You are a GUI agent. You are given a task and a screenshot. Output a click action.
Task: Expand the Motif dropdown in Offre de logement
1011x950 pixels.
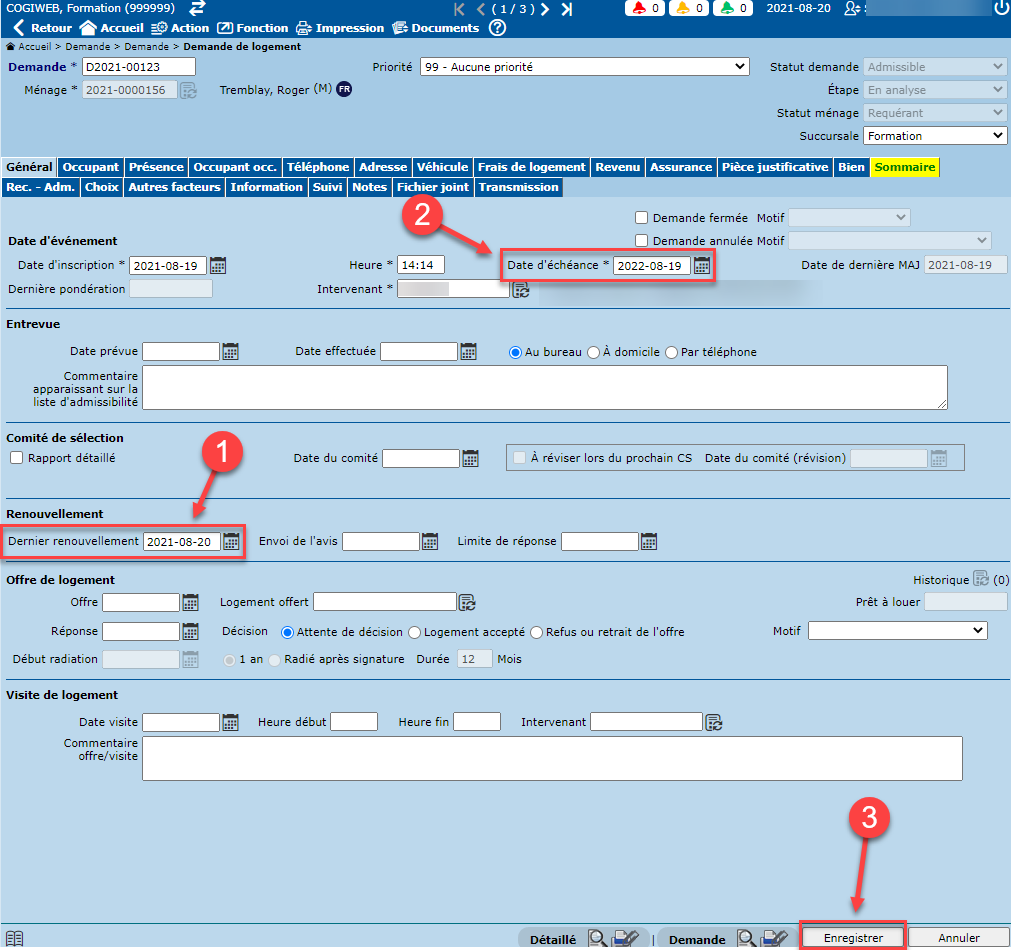(x=897, y=631)
